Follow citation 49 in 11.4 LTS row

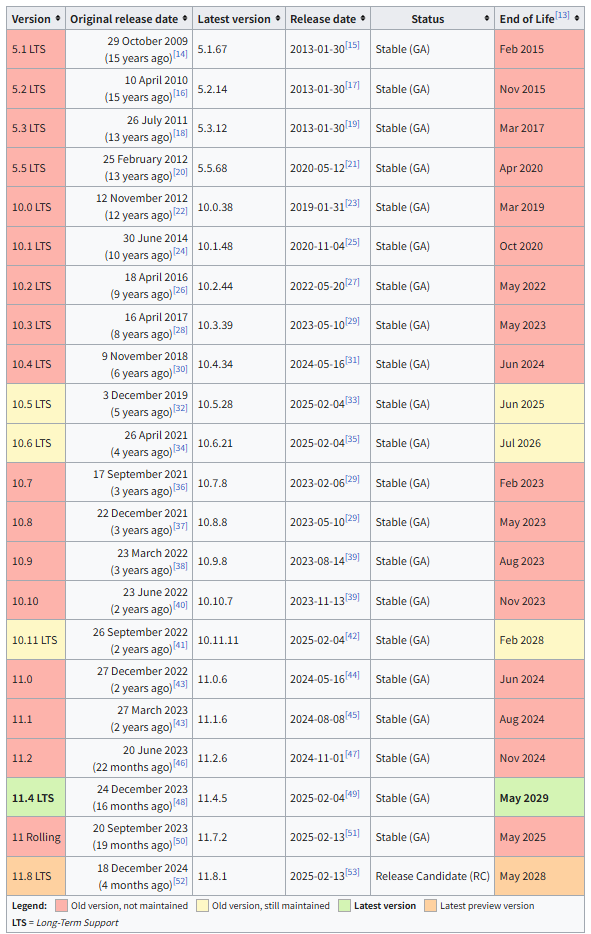pyautogui.click(x=352, y=793)
